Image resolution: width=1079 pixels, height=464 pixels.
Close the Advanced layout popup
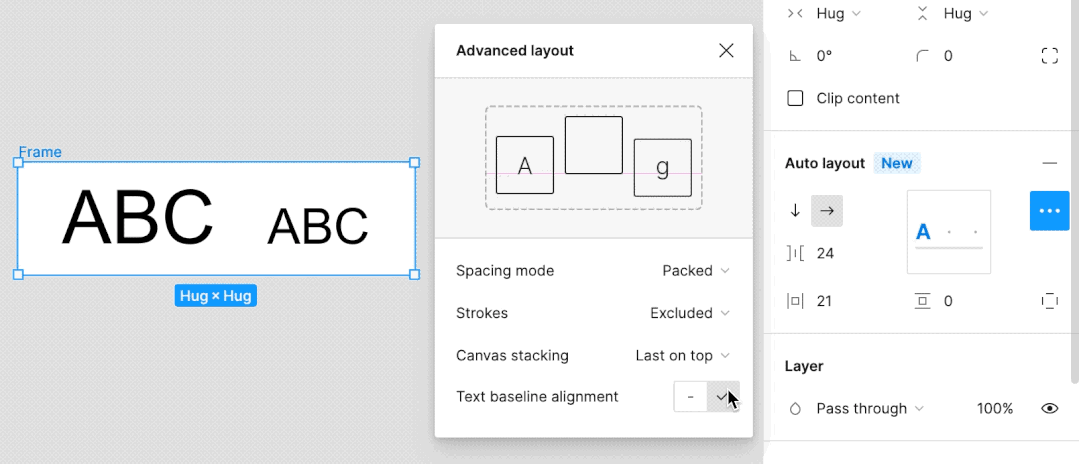[726, 51]
